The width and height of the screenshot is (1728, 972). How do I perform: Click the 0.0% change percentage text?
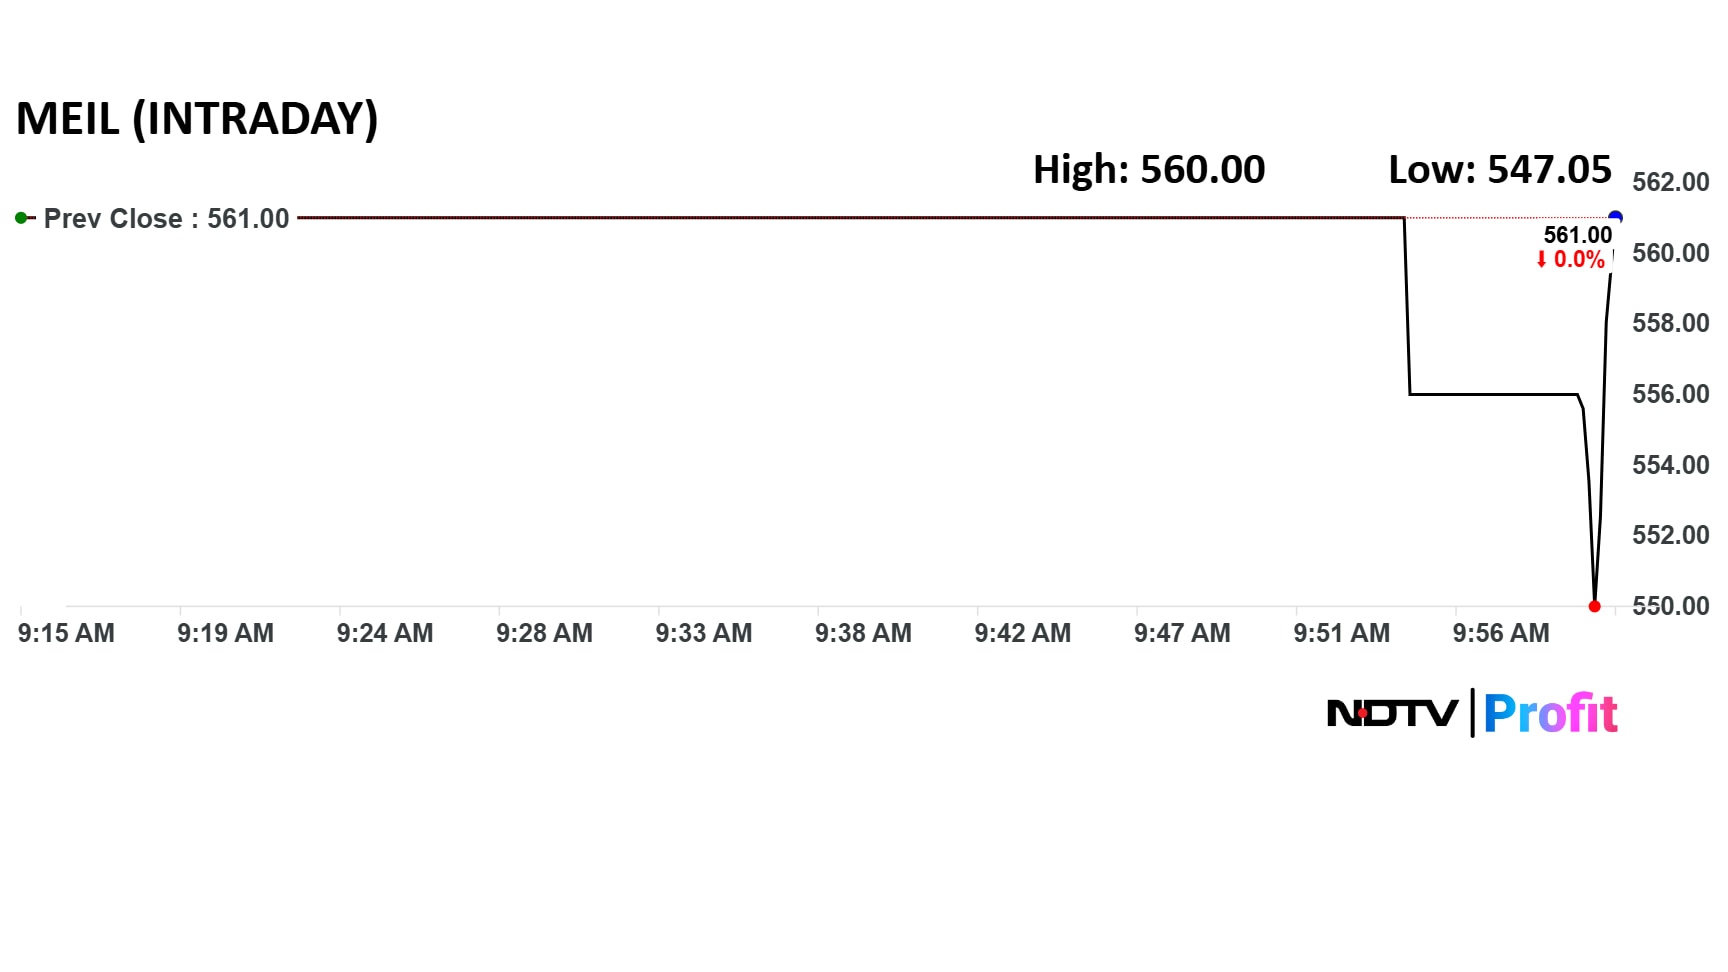click(x=1579, y=260)
